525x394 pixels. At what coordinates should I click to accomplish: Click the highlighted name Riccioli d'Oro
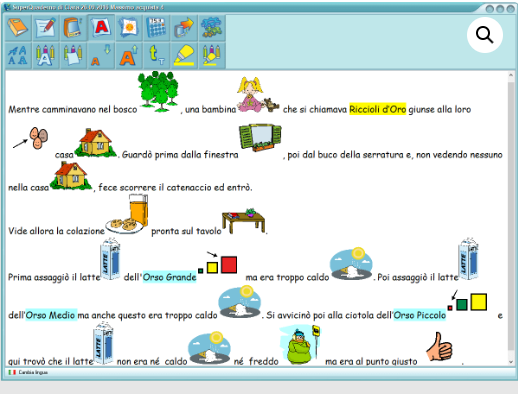[x=377, y=109]
